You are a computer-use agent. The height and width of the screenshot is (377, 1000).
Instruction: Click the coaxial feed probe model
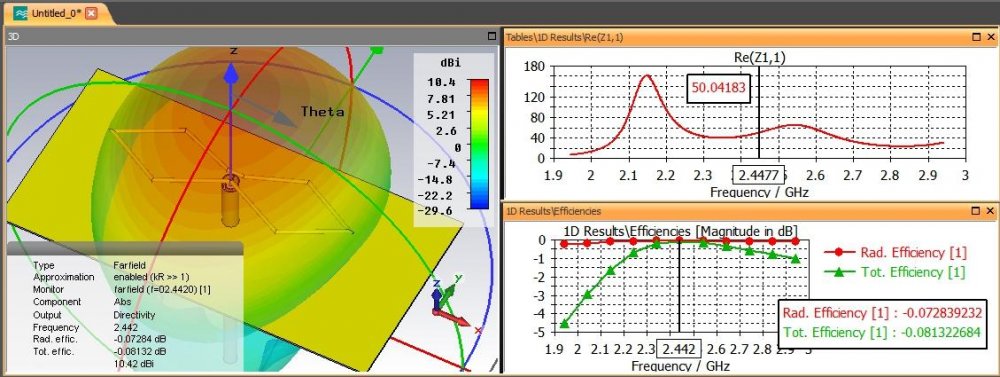pos(230,200)
